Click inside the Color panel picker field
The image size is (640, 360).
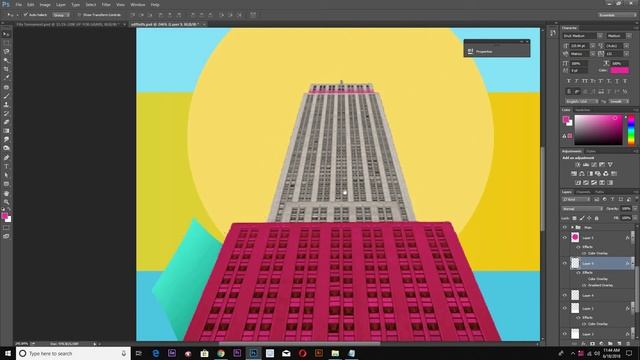tap(598, 130)
